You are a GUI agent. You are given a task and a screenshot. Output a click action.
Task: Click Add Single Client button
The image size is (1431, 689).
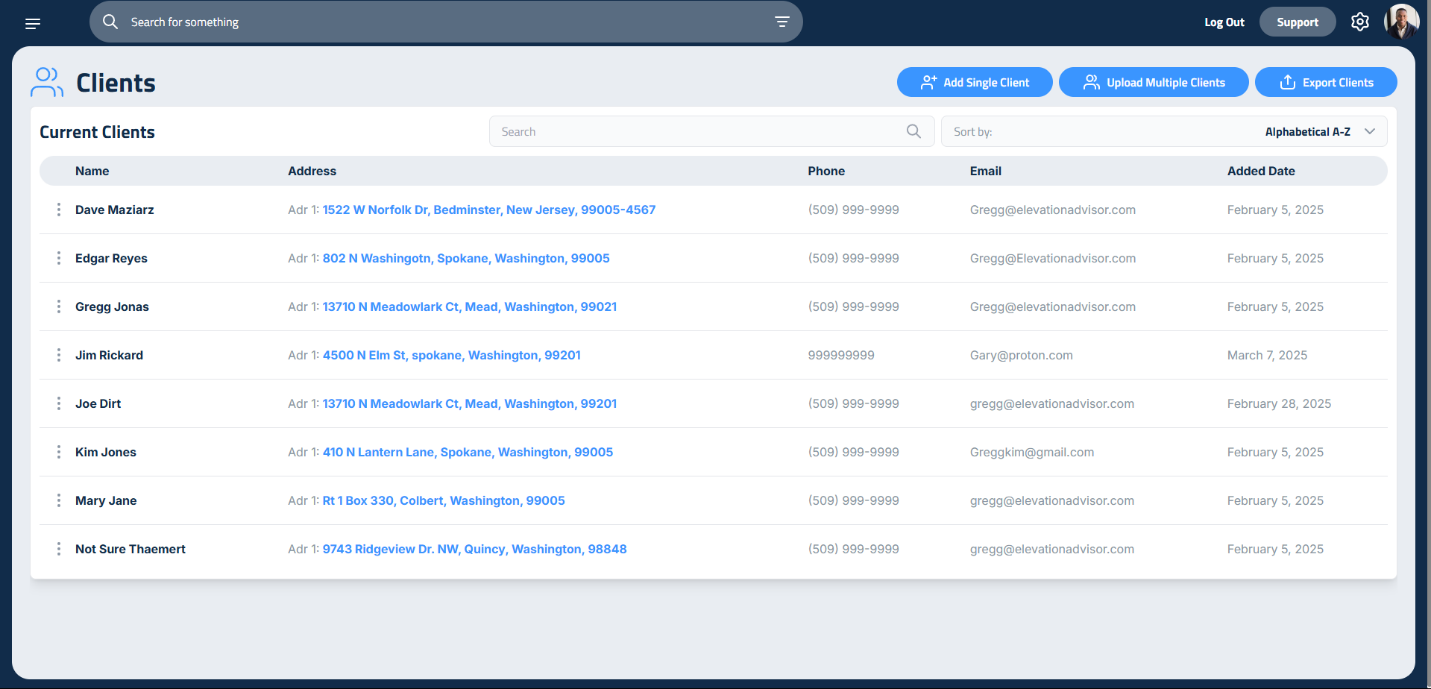coord(974,83)
